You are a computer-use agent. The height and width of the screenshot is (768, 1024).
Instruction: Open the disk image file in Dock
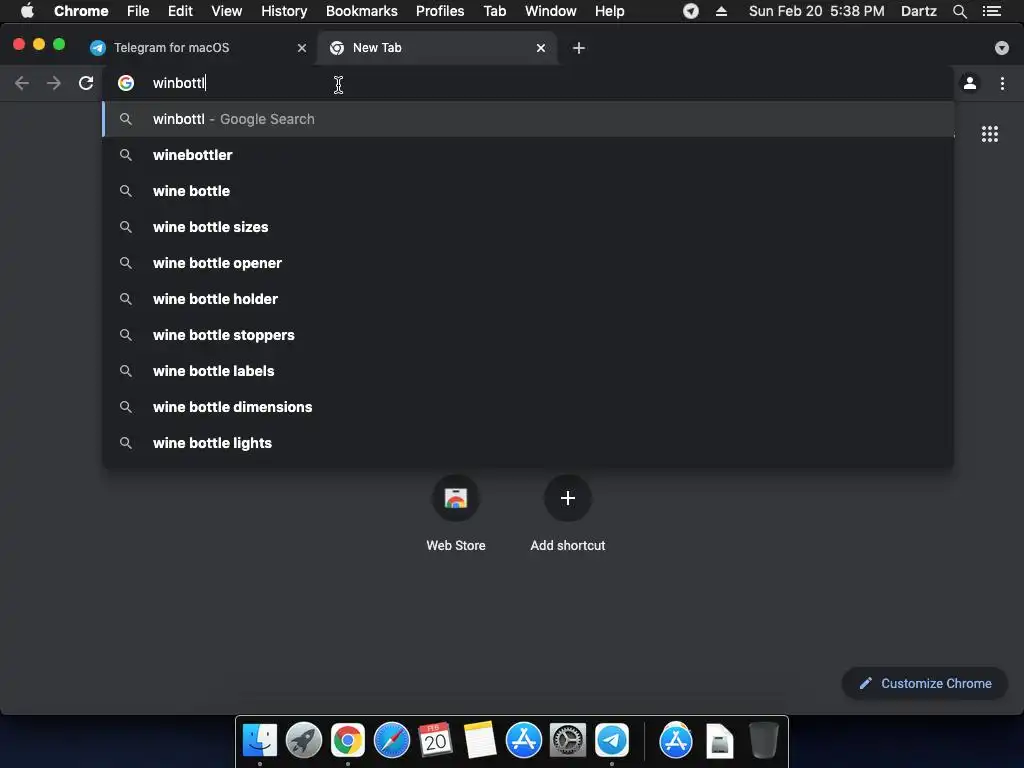coord(720,741)
